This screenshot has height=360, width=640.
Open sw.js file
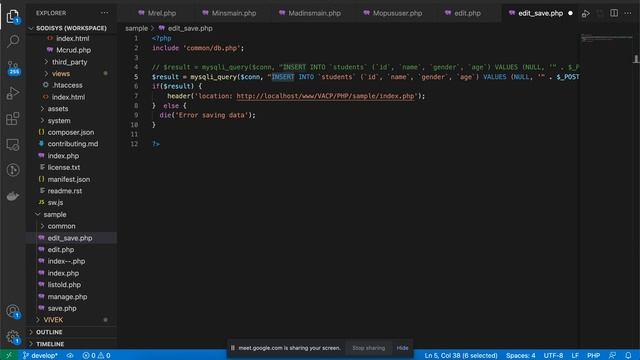point(55,202)
